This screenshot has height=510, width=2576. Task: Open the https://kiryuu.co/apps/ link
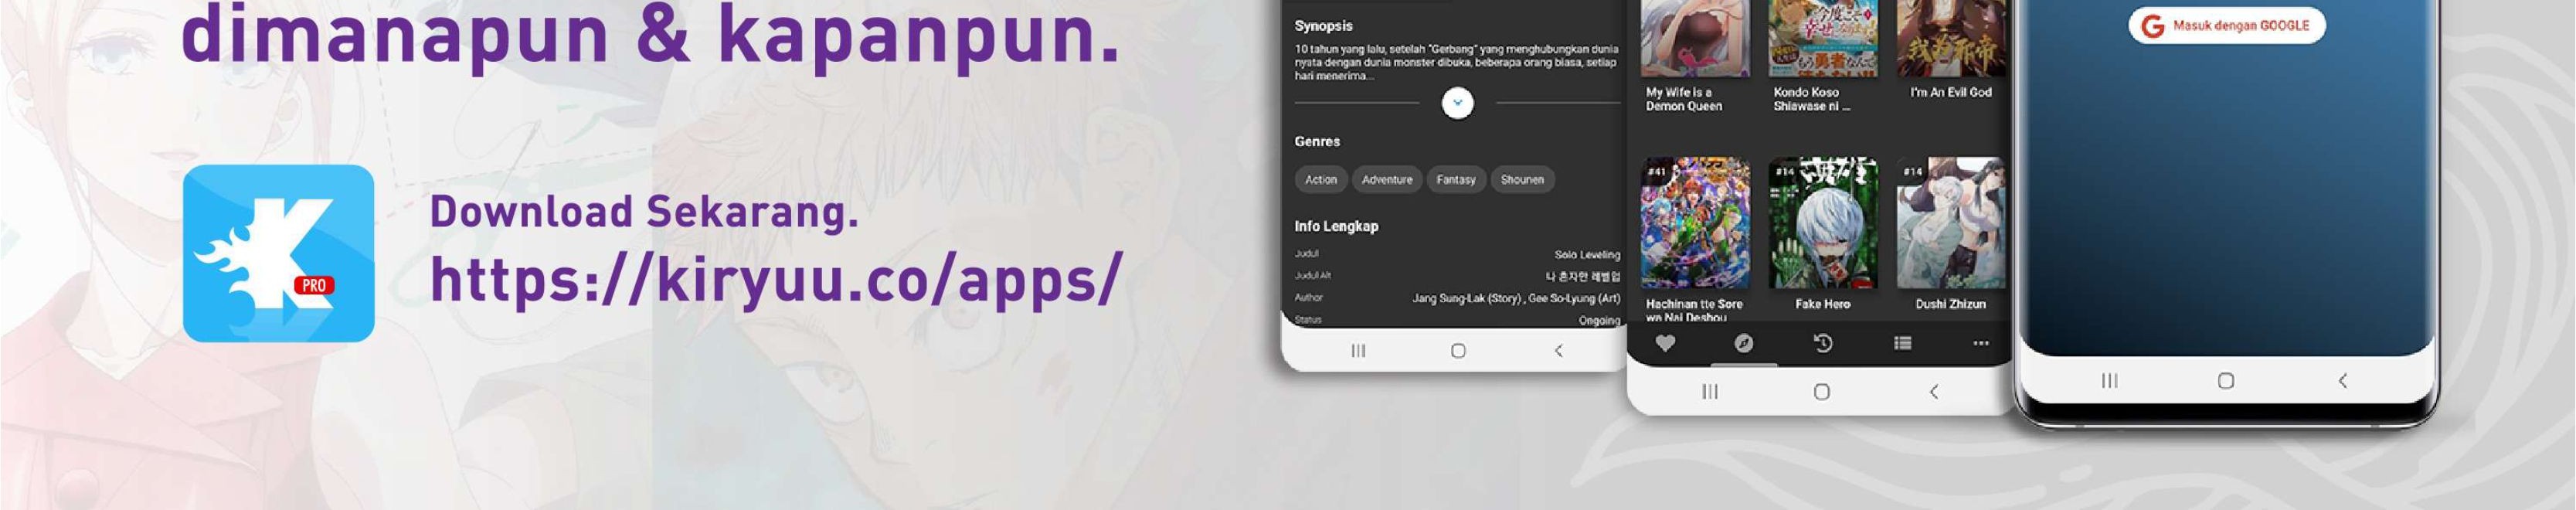pyautogui.click(x=777, y=280)
